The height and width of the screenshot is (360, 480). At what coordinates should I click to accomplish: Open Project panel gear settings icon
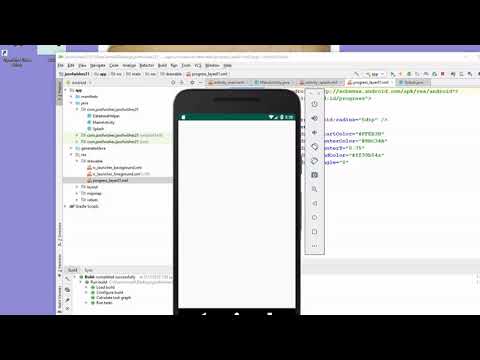[x=192, y=82]
